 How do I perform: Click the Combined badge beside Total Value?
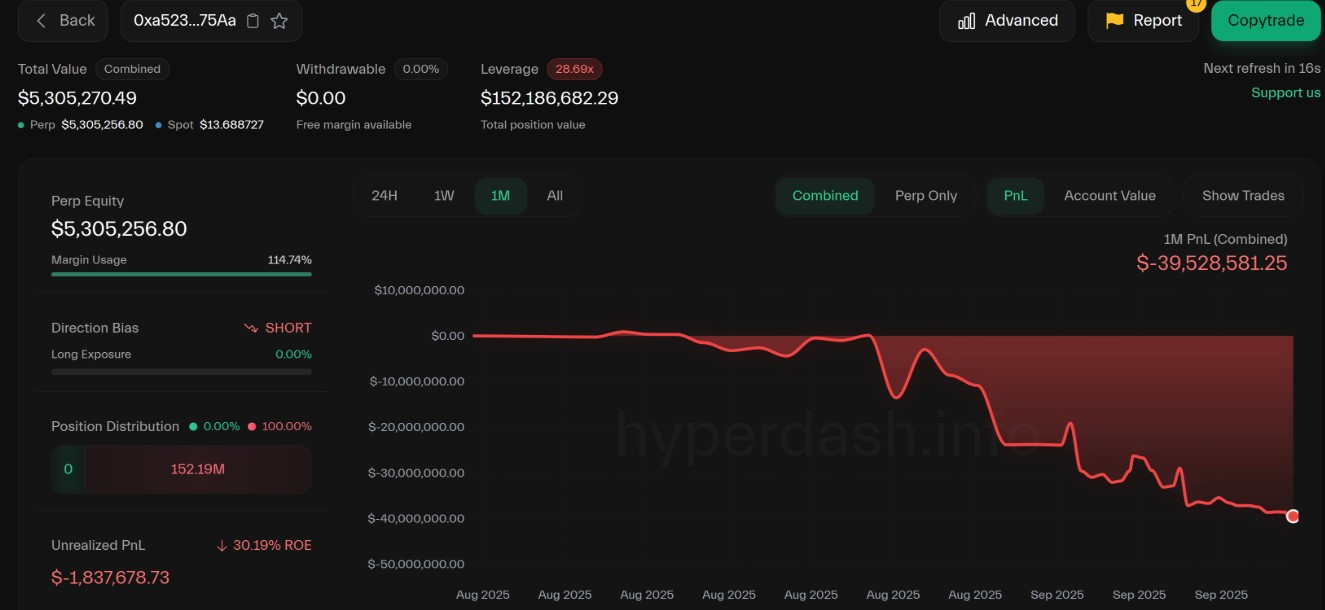(x=132, y=69)
